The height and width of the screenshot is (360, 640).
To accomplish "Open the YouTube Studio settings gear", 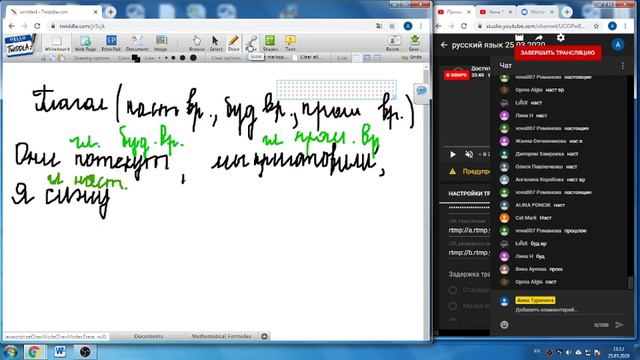I will point(560,38).
